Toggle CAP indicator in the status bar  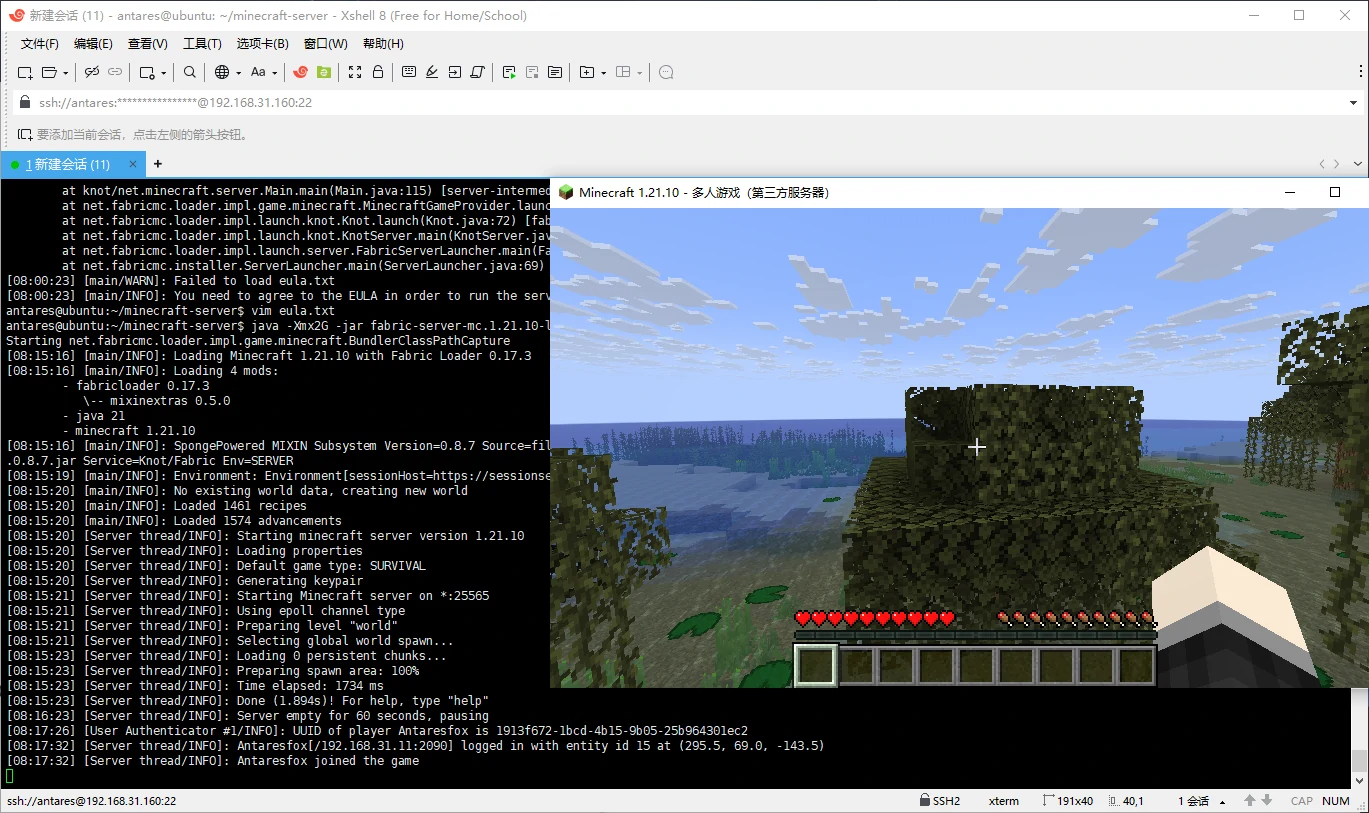click(x=1302, y=800)
